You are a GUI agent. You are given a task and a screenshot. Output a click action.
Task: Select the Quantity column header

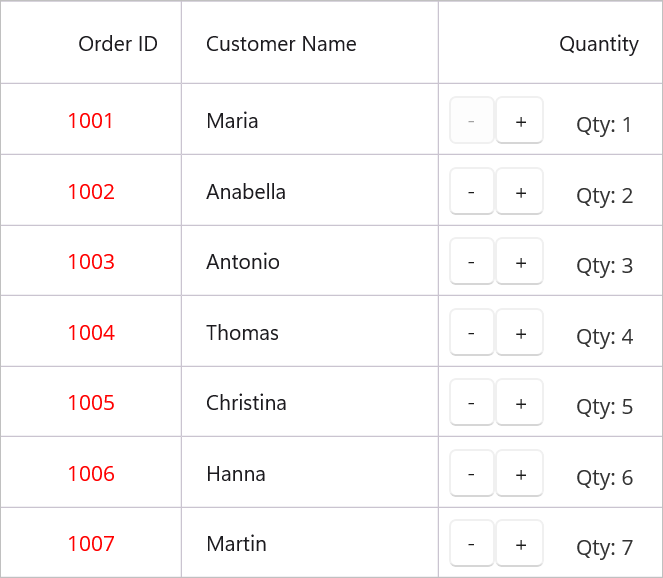pos(598,44)
